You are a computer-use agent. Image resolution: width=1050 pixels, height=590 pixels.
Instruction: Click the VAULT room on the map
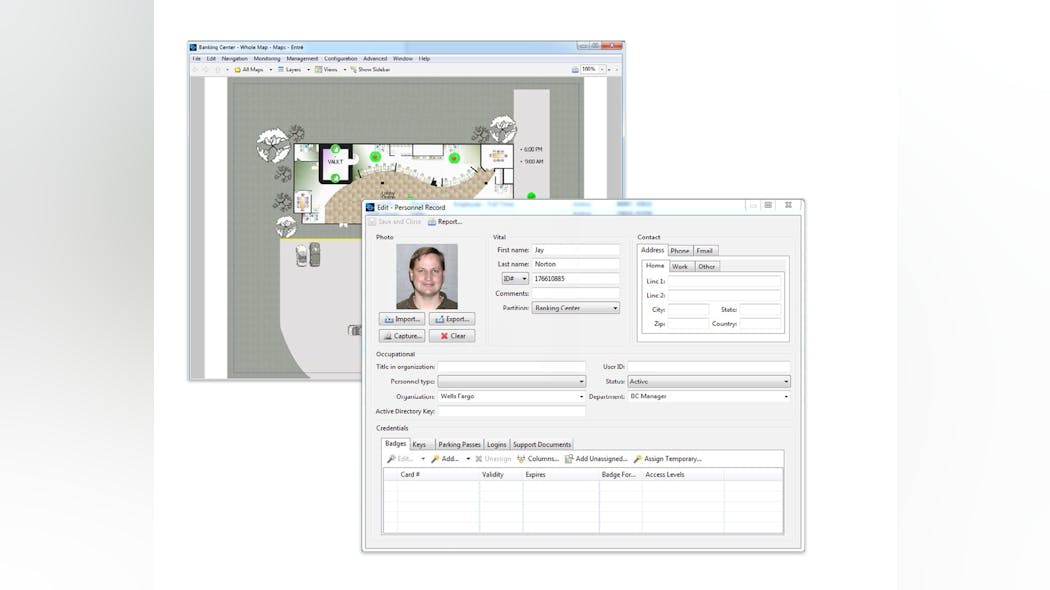point(335,162)
